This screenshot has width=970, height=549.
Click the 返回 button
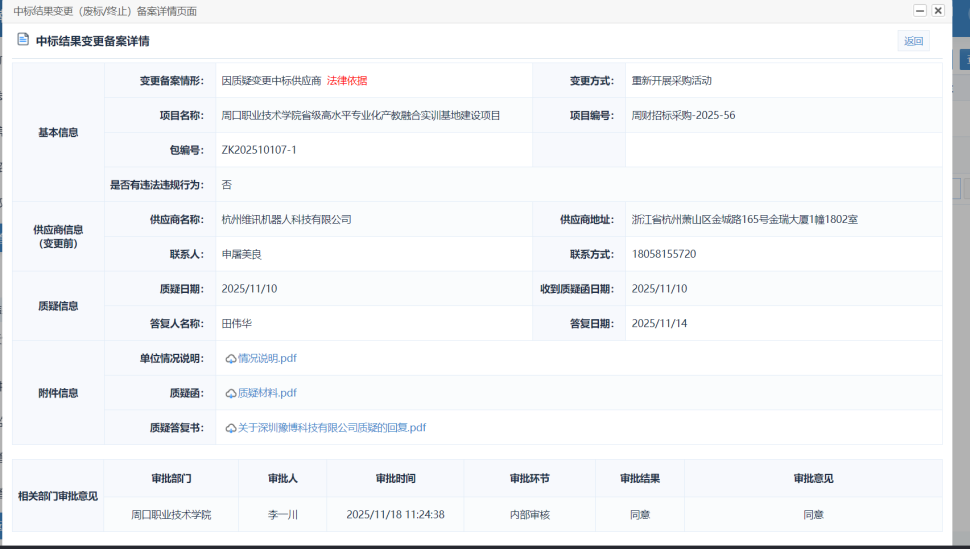coord(913,41)
